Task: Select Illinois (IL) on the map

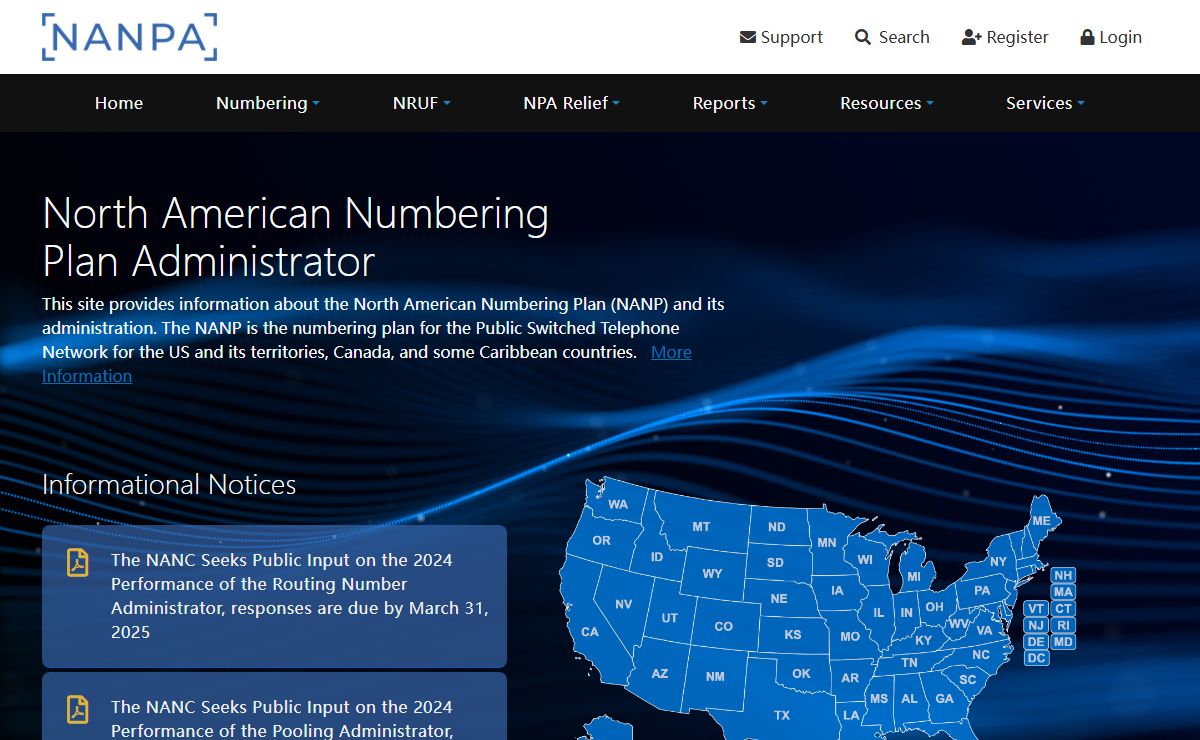Action: pos(879,613)
